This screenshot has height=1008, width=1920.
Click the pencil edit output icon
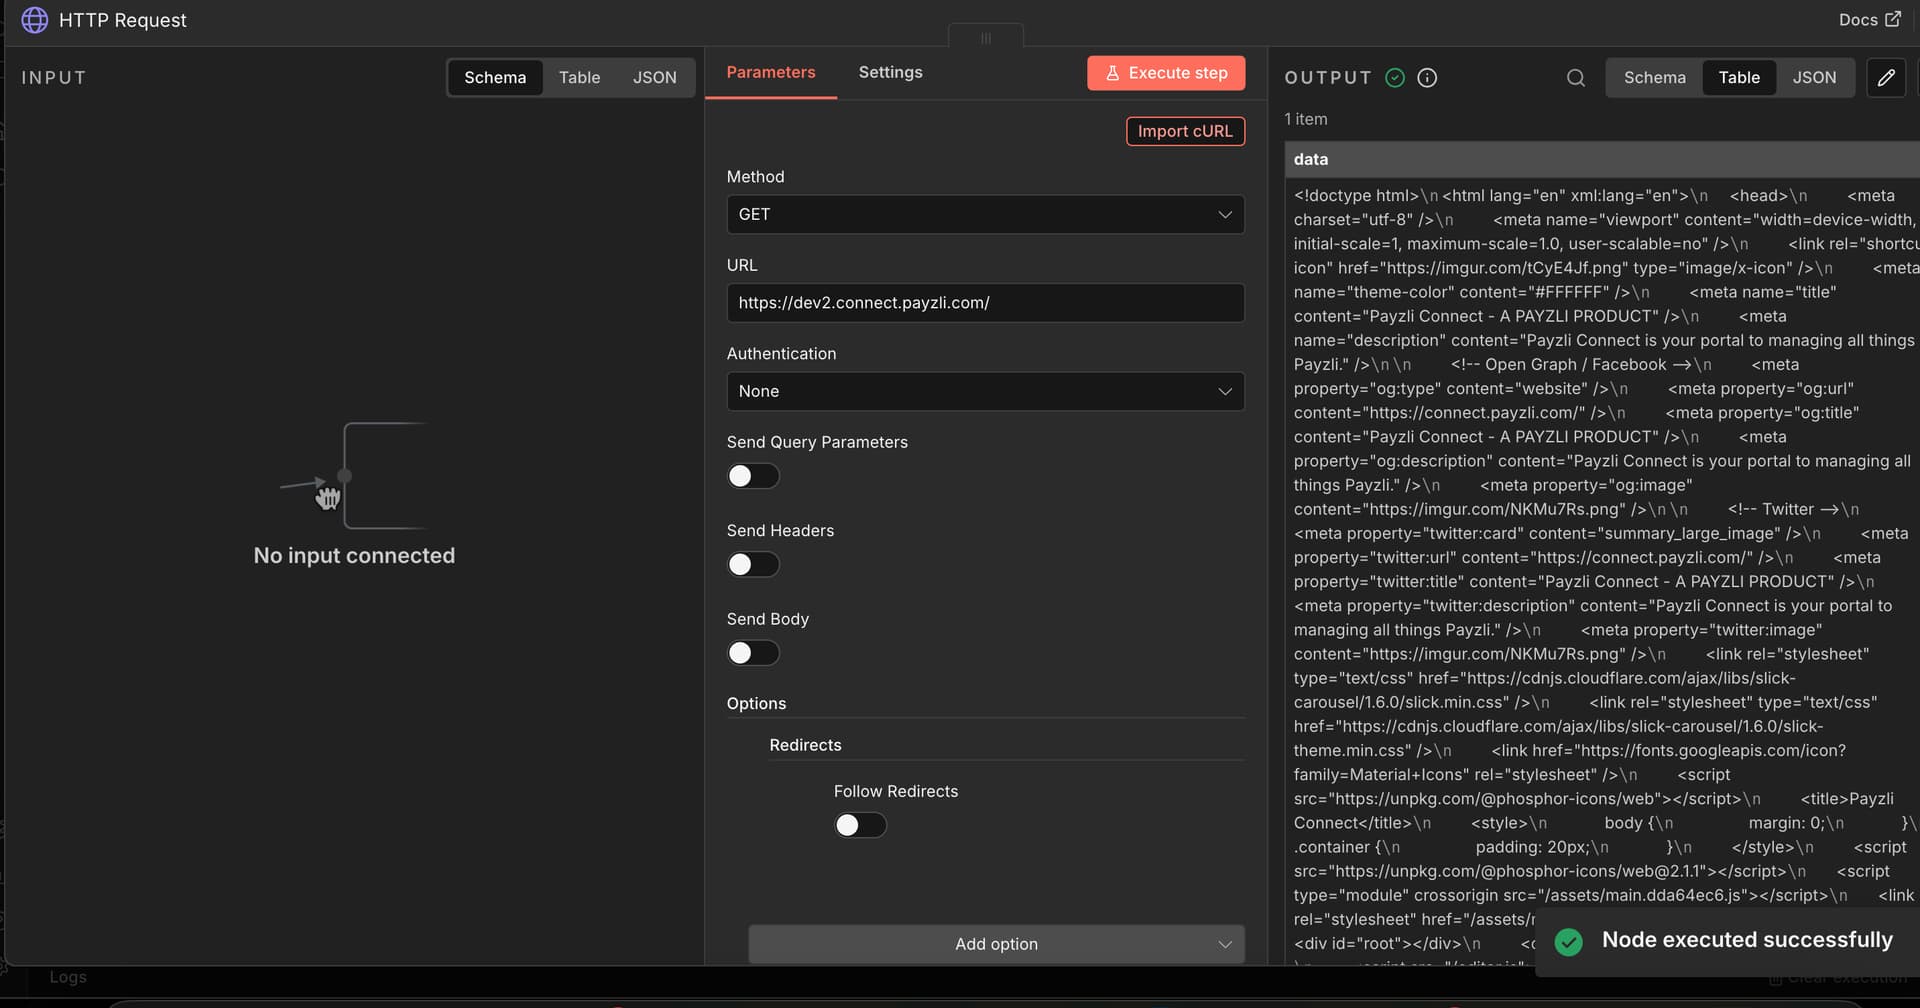pos(1886,78)
